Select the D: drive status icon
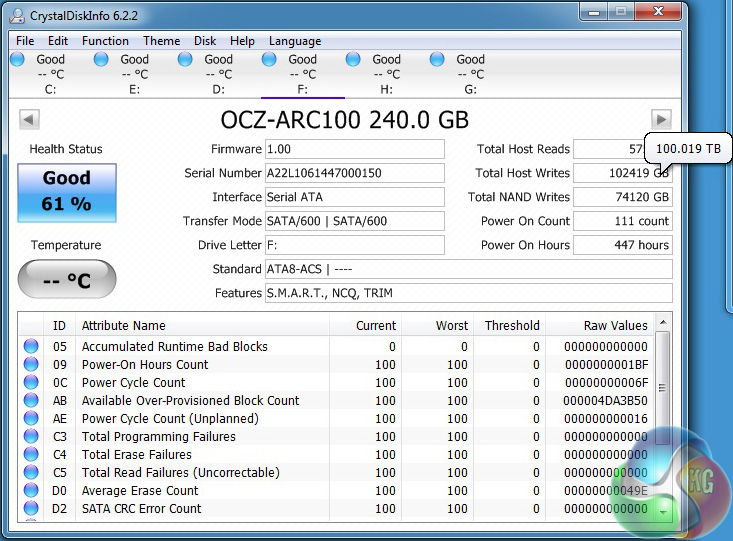The height and width of the screenshot is (541, 733). pyautogui.click(x=185, y=60)
